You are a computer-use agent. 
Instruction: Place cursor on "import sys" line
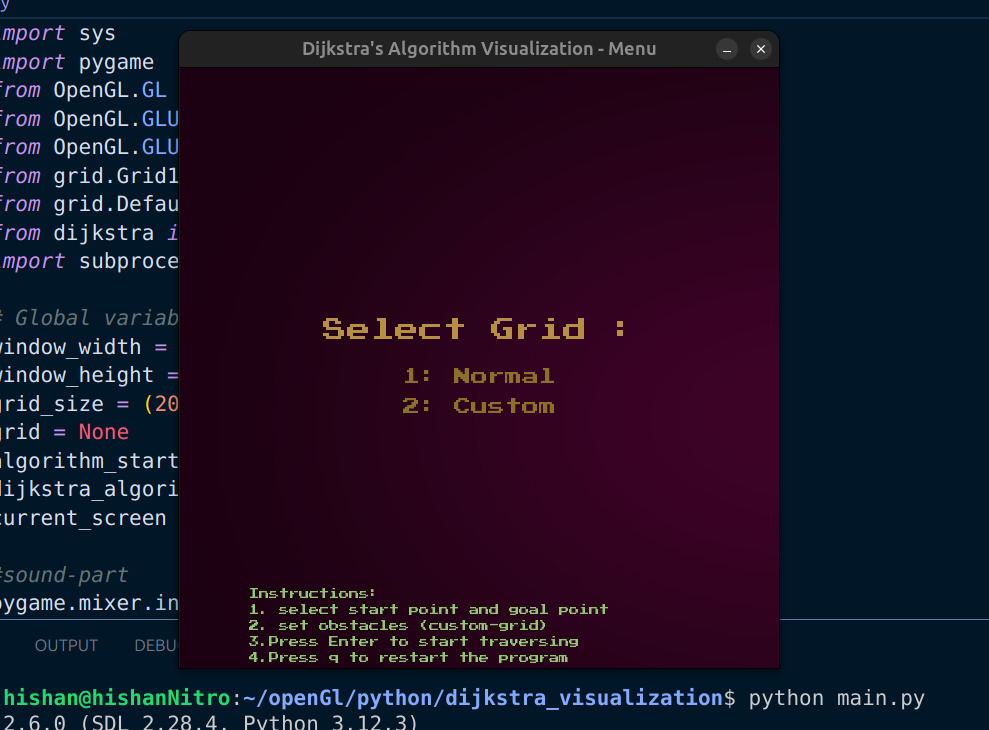tap(60, 32)
